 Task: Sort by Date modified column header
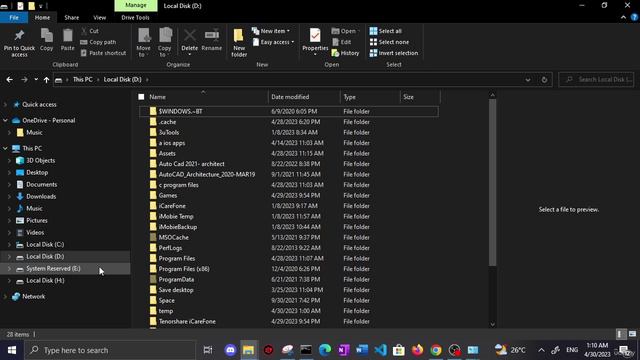pyautogui.click(x=304, y=97)
